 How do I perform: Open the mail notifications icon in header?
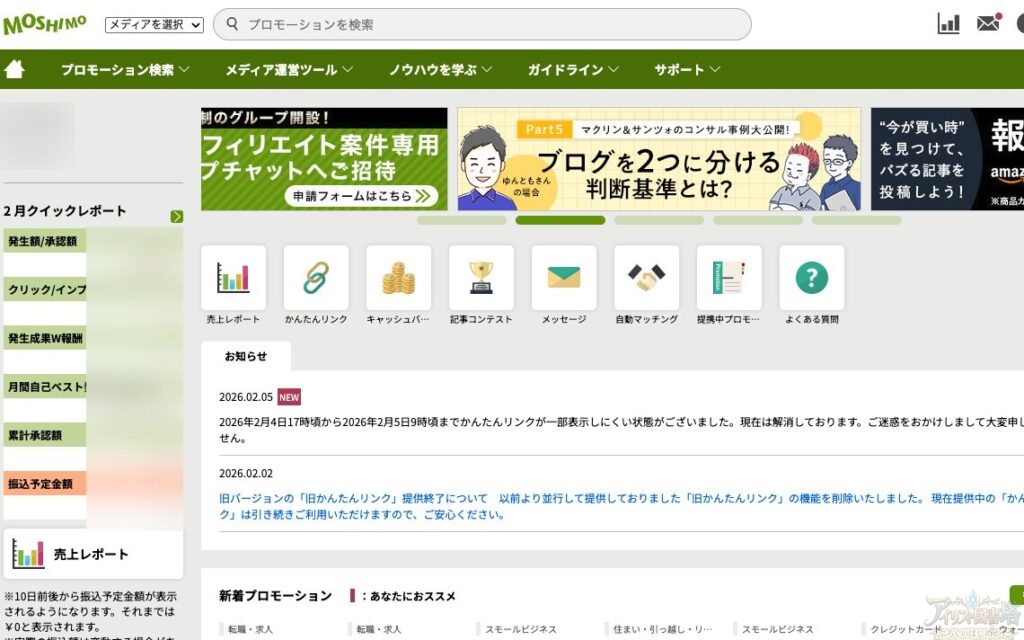click(x=988, y=24)
